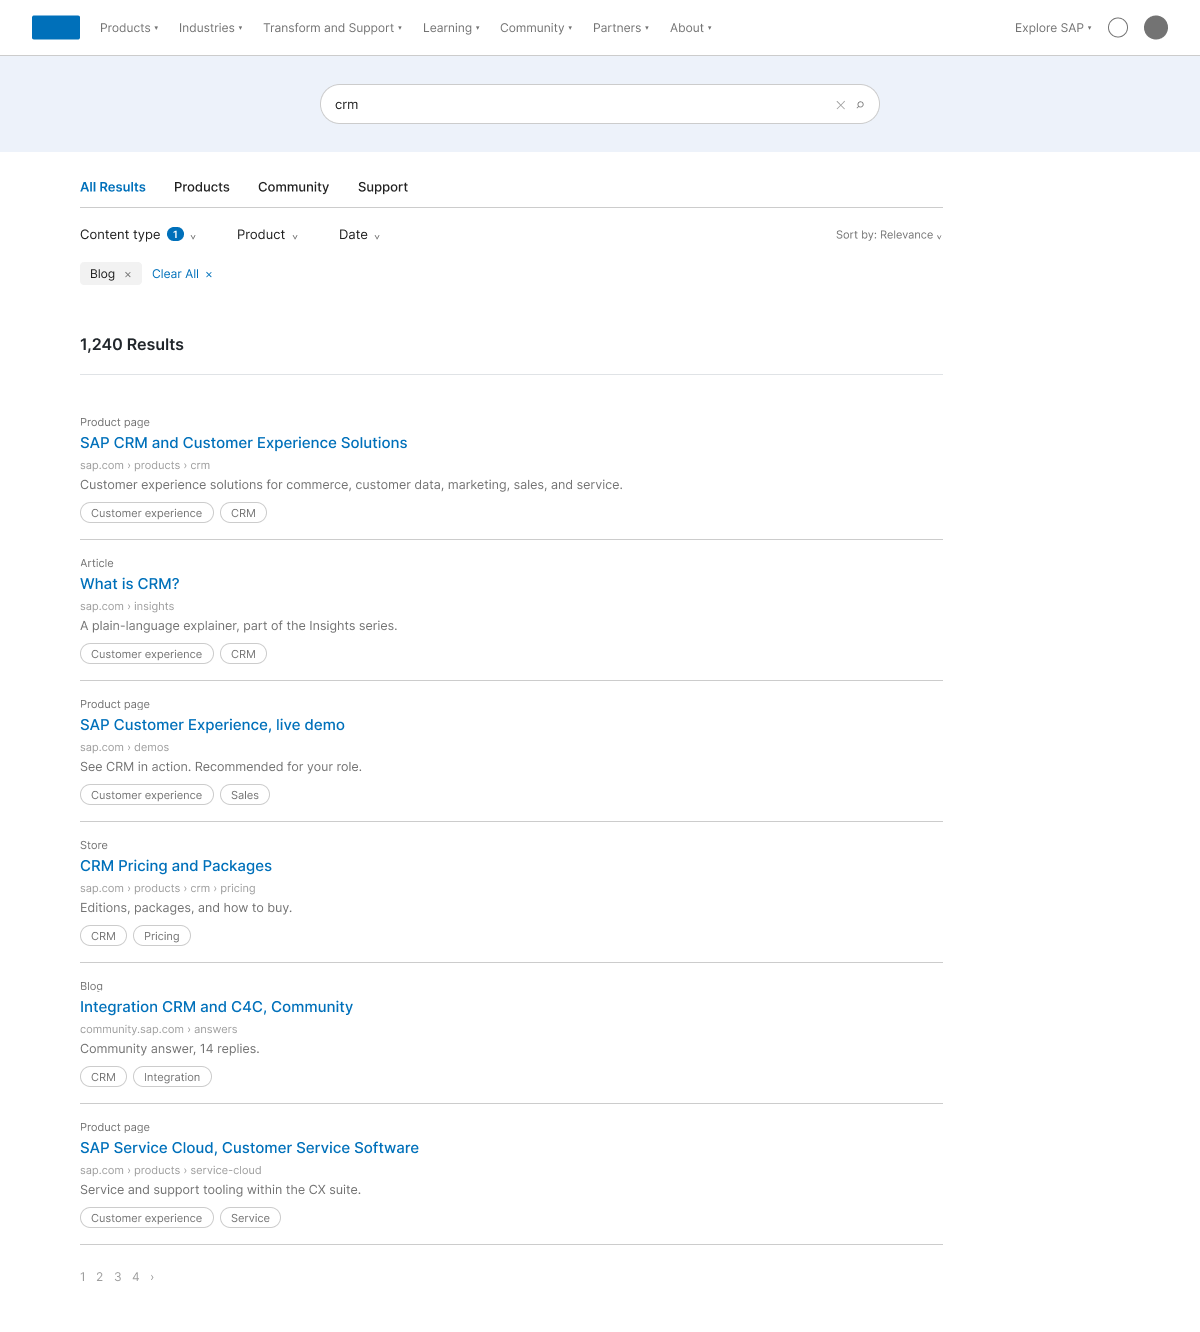Click the Customer experience tag under "What is CRM?"
The height and width of the screenshot is (1332, 1200).
(x=147, y=654)
